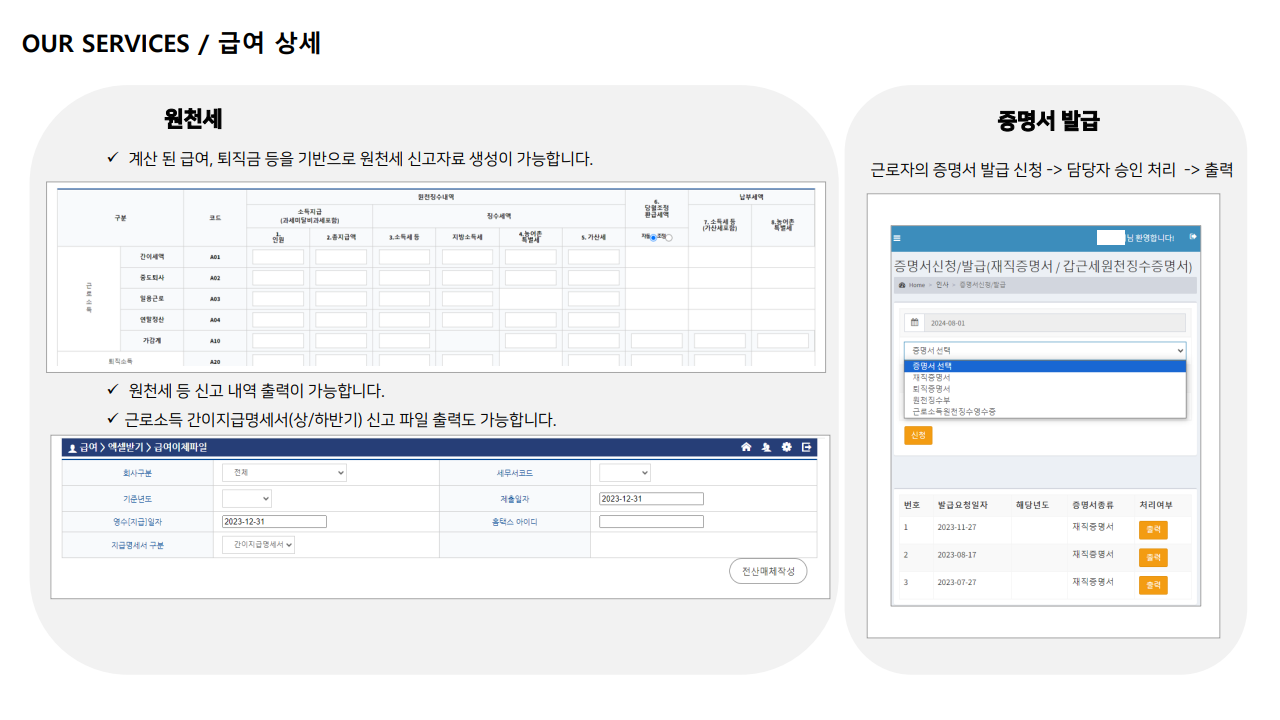Click the calendar icon beside 2024-08-01

tap(914, 323)
